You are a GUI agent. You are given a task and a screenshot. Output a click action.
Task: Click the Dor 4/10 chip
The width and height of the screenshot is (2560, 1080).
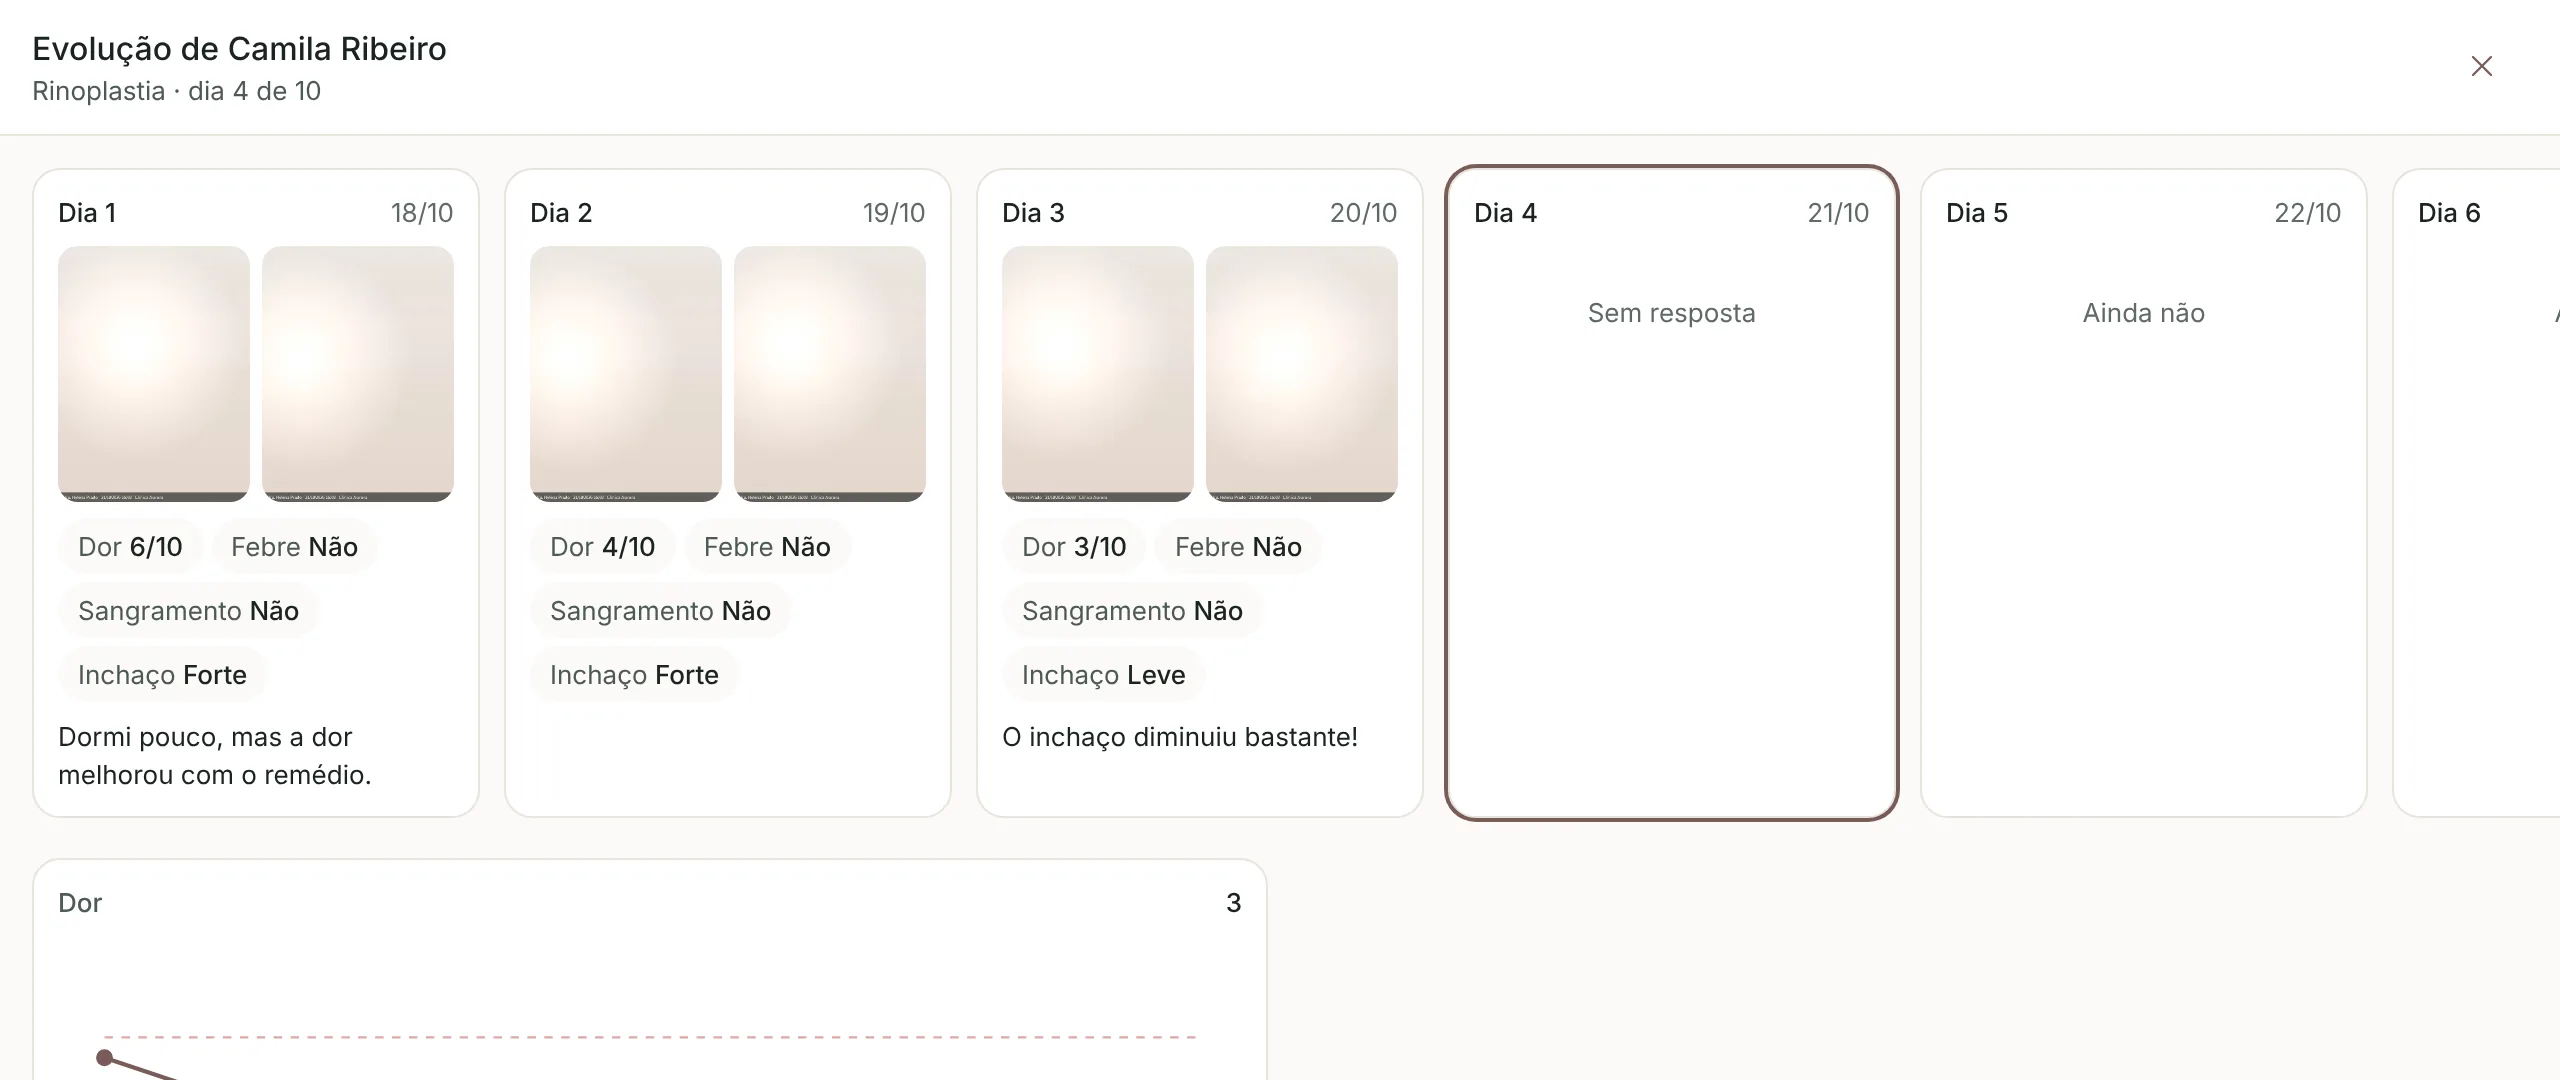(603, 547)
